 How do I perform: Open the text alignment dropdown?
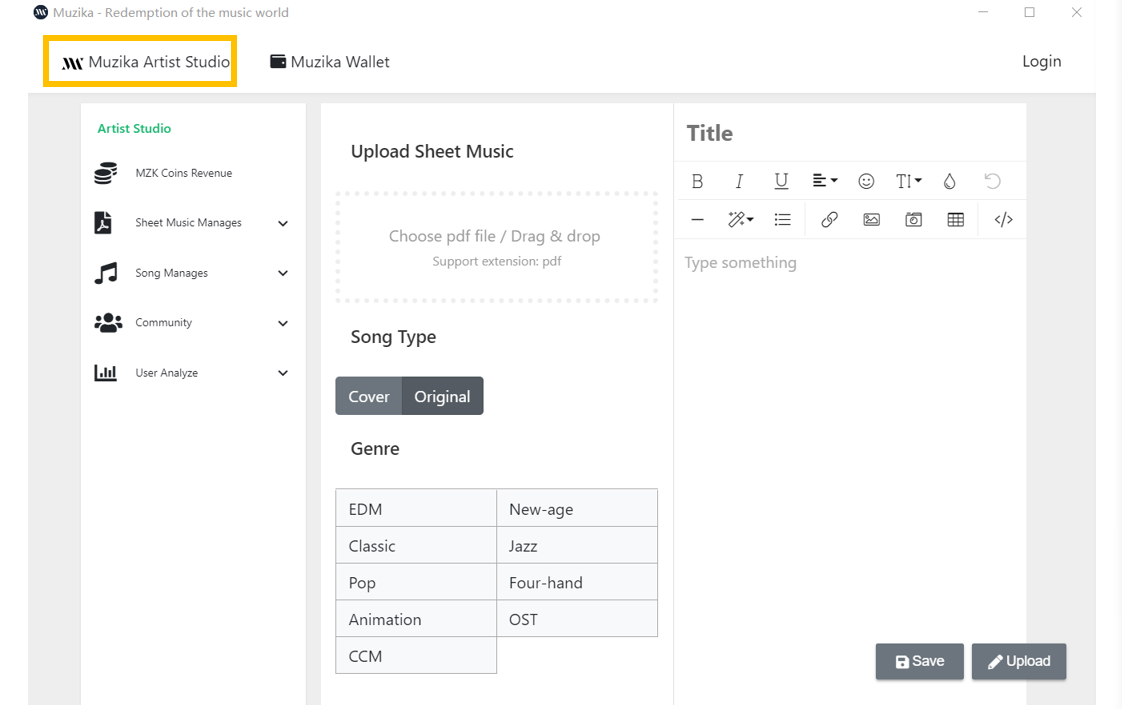click(824, 181)
